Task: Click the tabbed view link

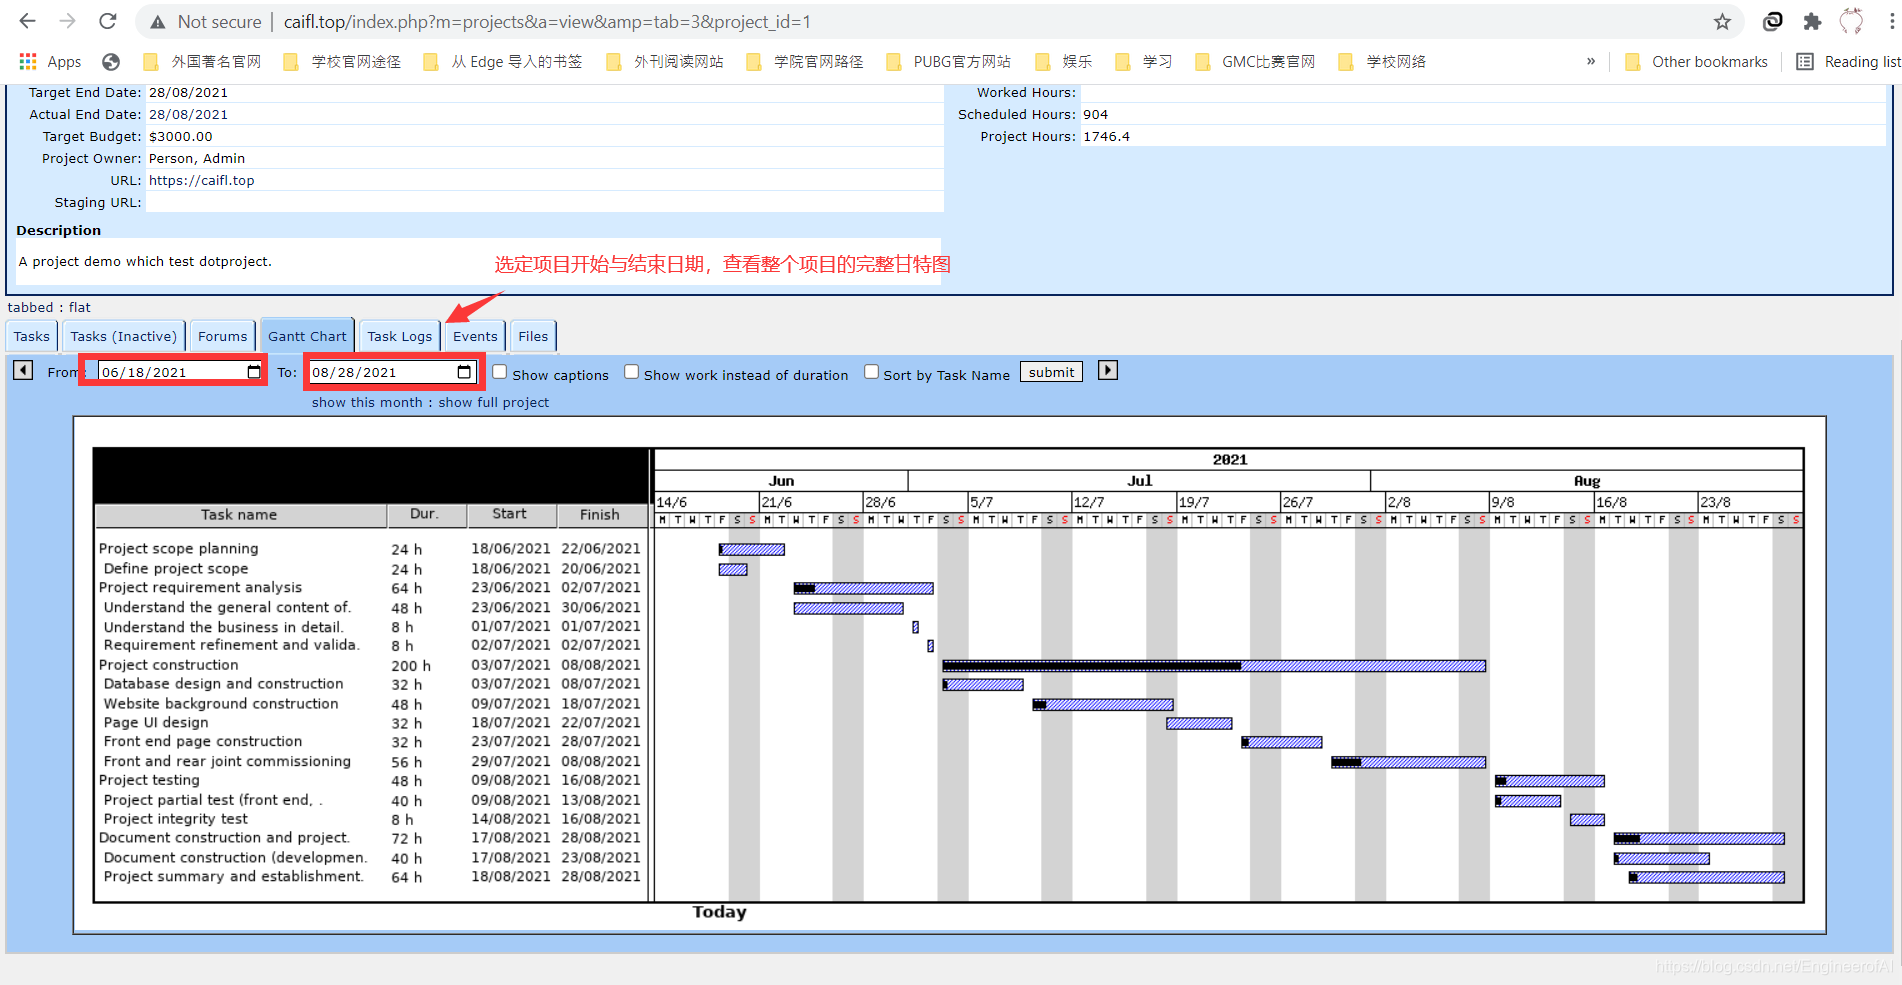Action: point(30,307)
